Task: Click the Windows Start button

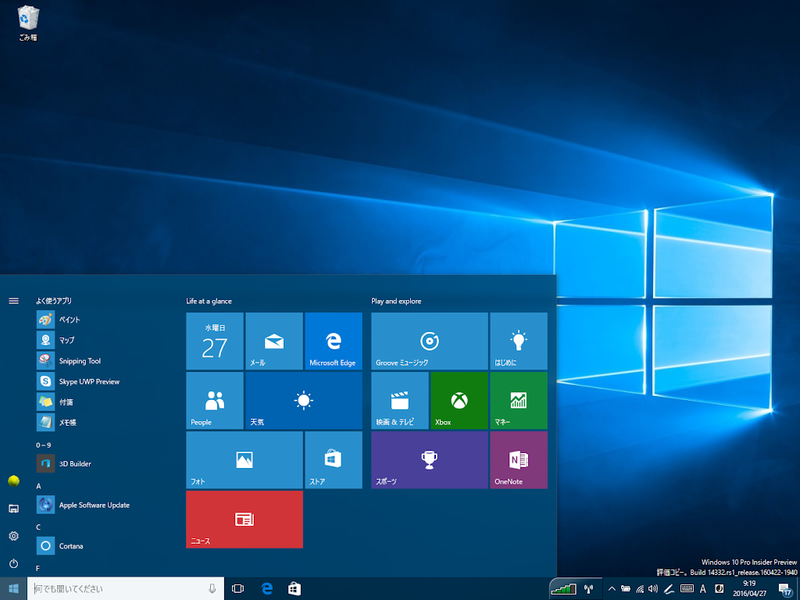Action: (x=14, y=589)
